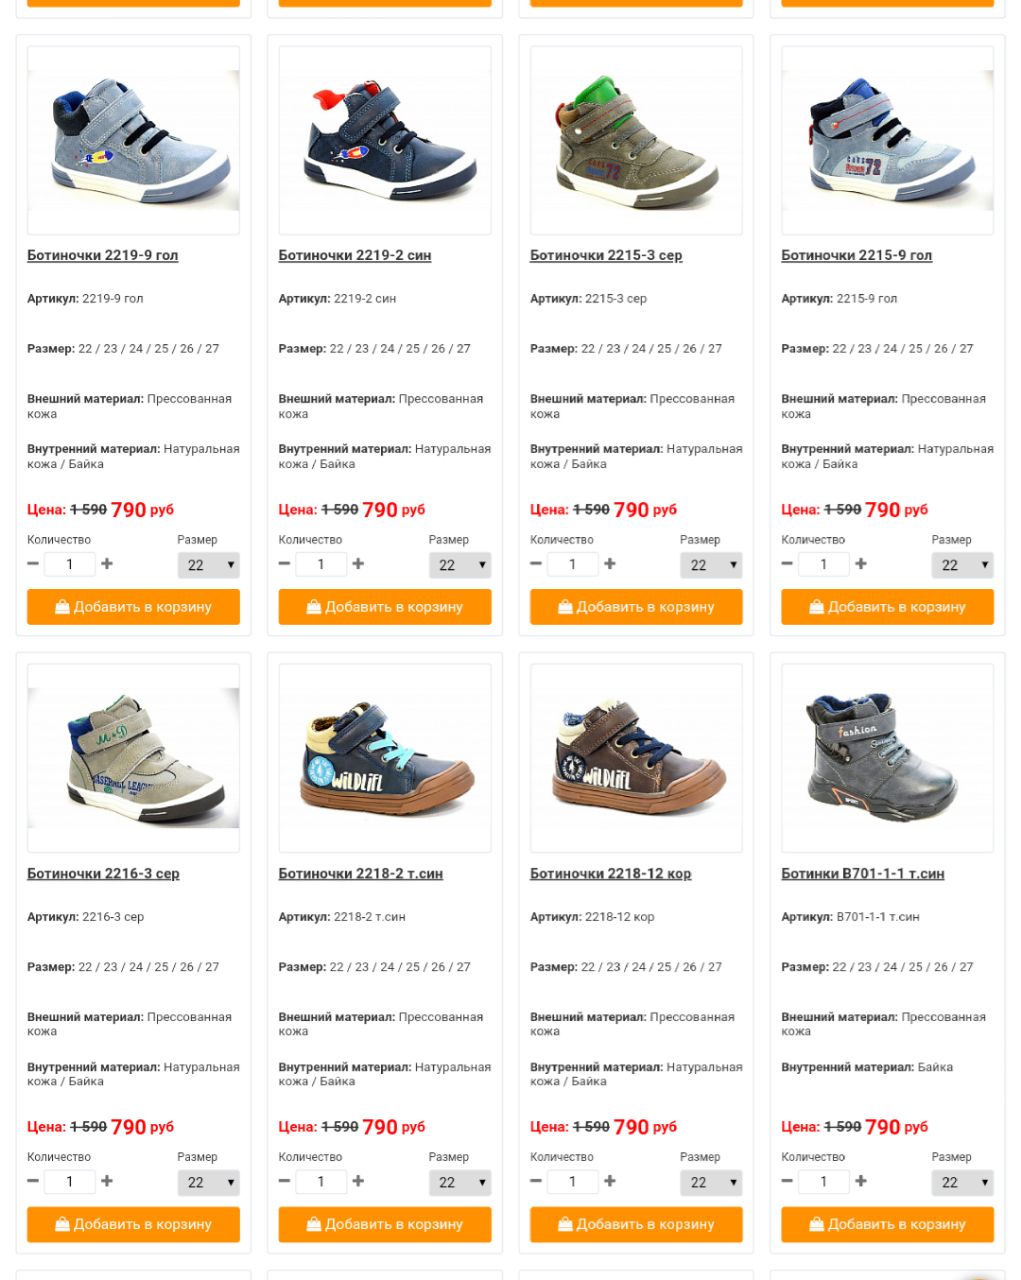Open Ботиночки 2215-3 сер product link
Image resolution: width=1021 pixels, height=1280 pixels.
click(606, 255)
